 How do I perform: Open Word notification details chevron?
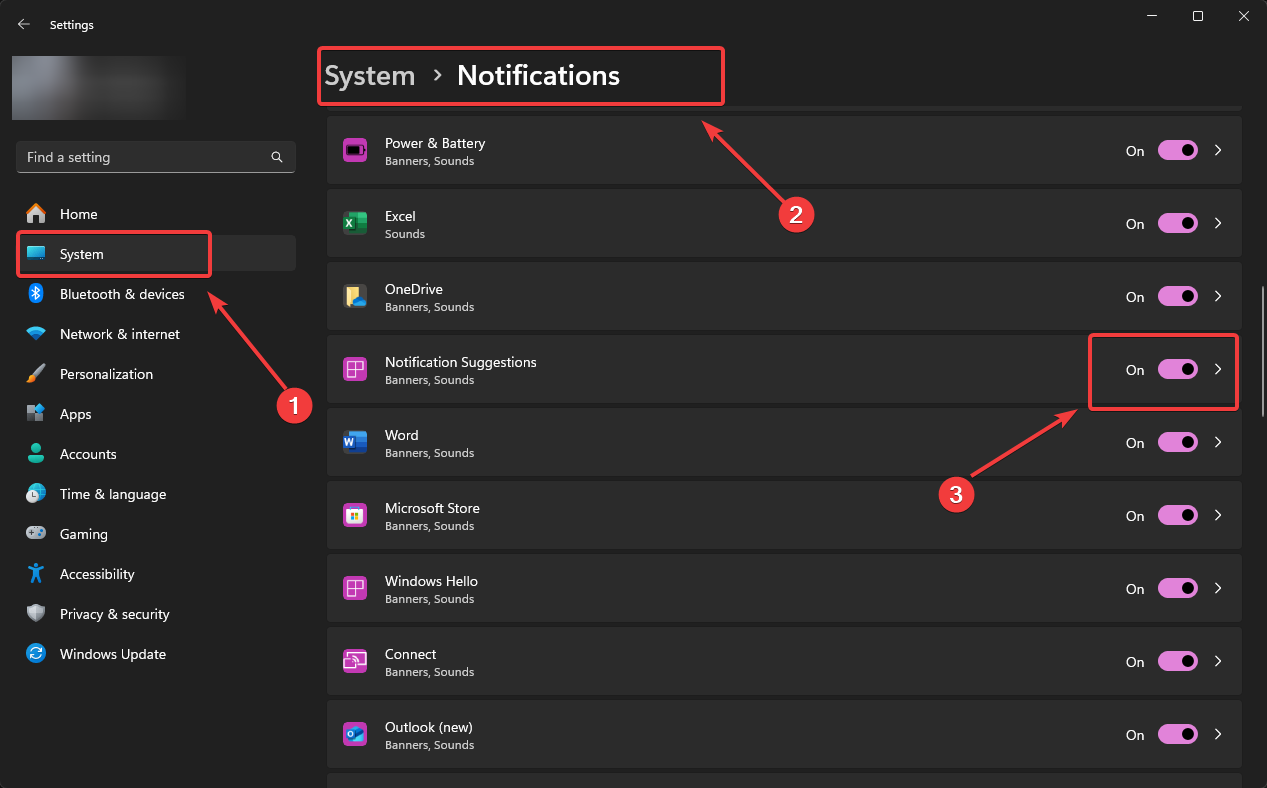click(1218, 443)
